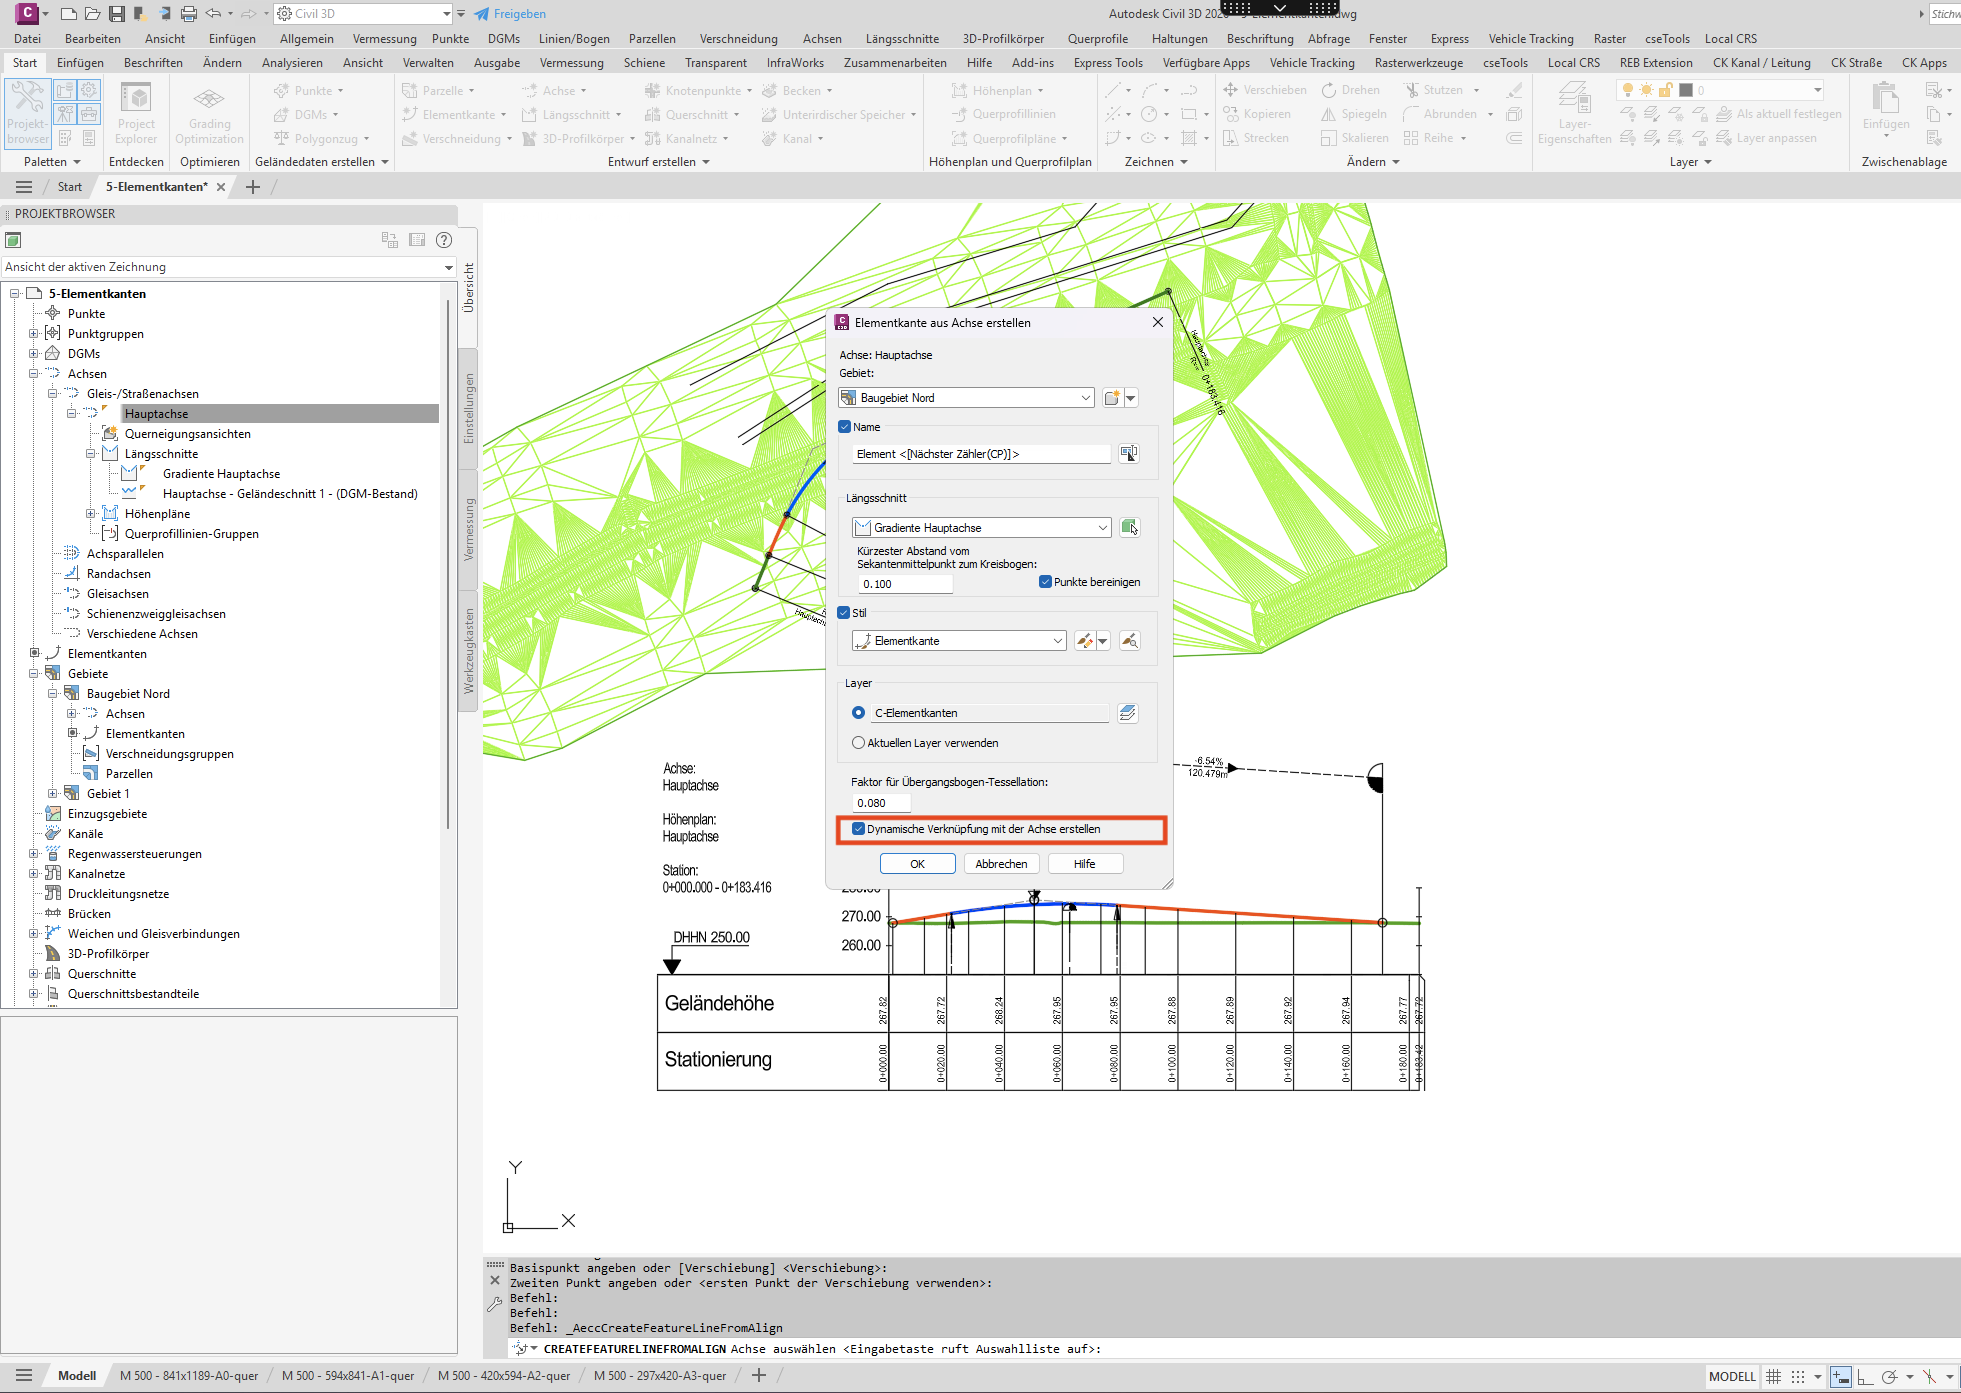Open the help icon in the Projektbrowser
The width and height of the screenshot is (1961, 1393).
[444, 240]
